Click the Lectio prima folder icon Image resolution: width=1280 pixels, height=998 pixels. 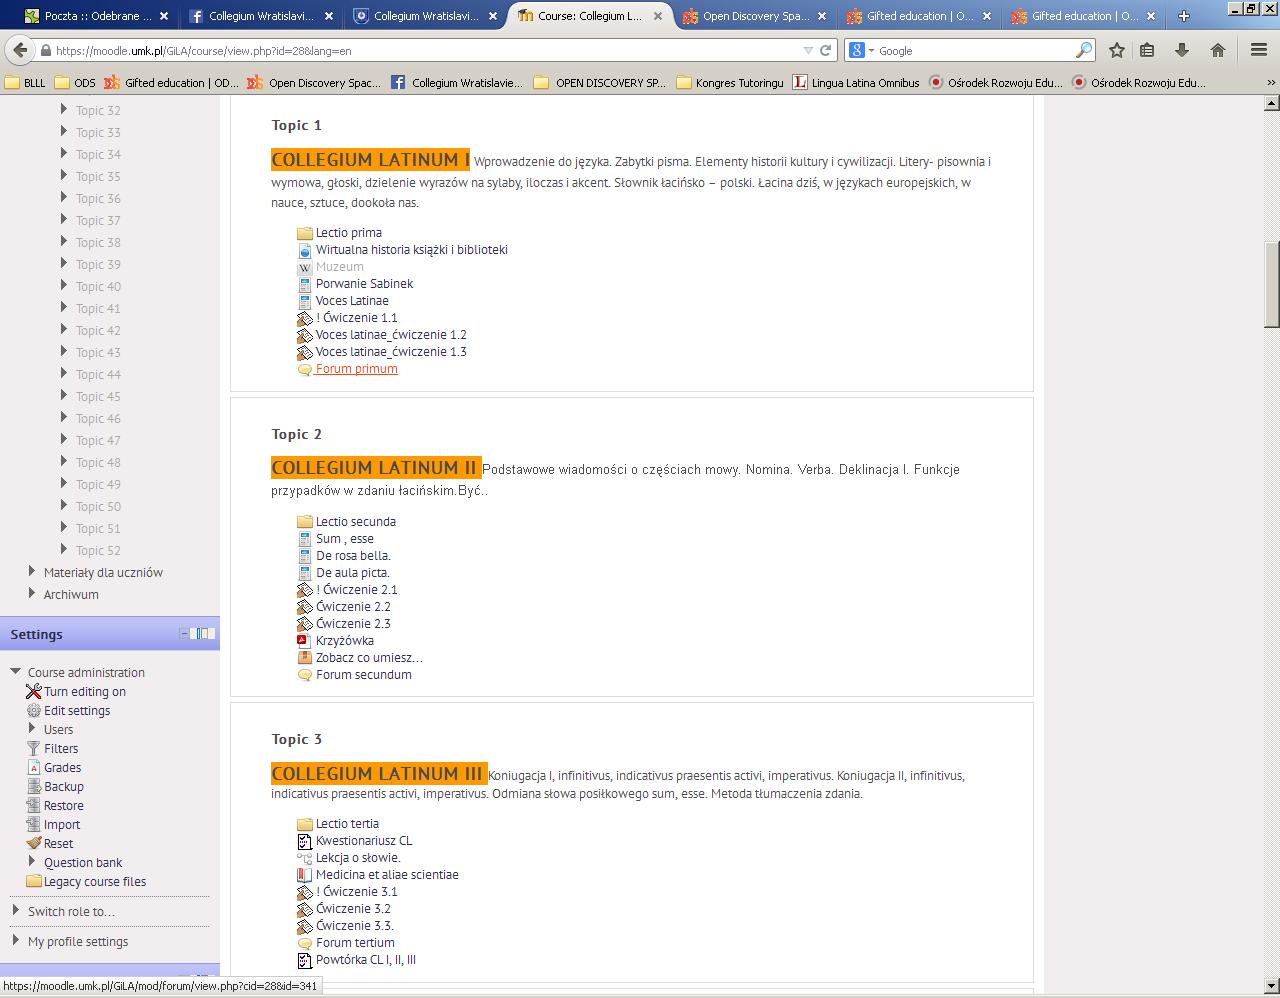(305, 233)
